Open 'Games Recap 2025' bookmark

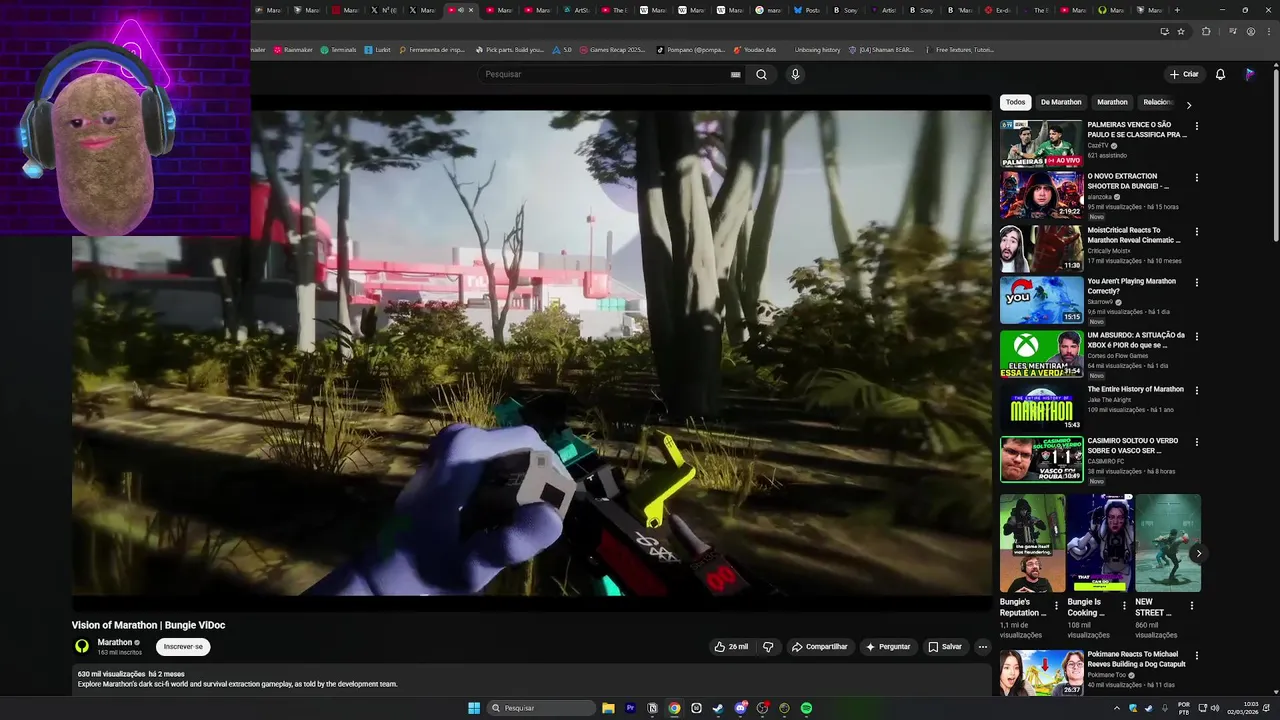[x=612, y=50]
